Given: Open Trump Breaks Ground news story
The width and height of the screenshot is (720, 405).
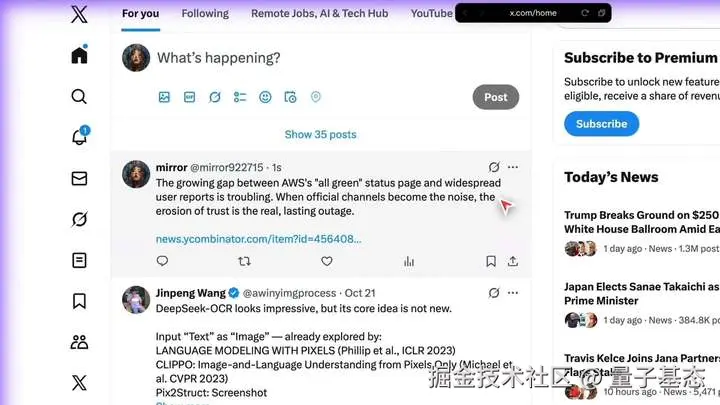Looking at the screenshot, I should (x=641, y=222).
